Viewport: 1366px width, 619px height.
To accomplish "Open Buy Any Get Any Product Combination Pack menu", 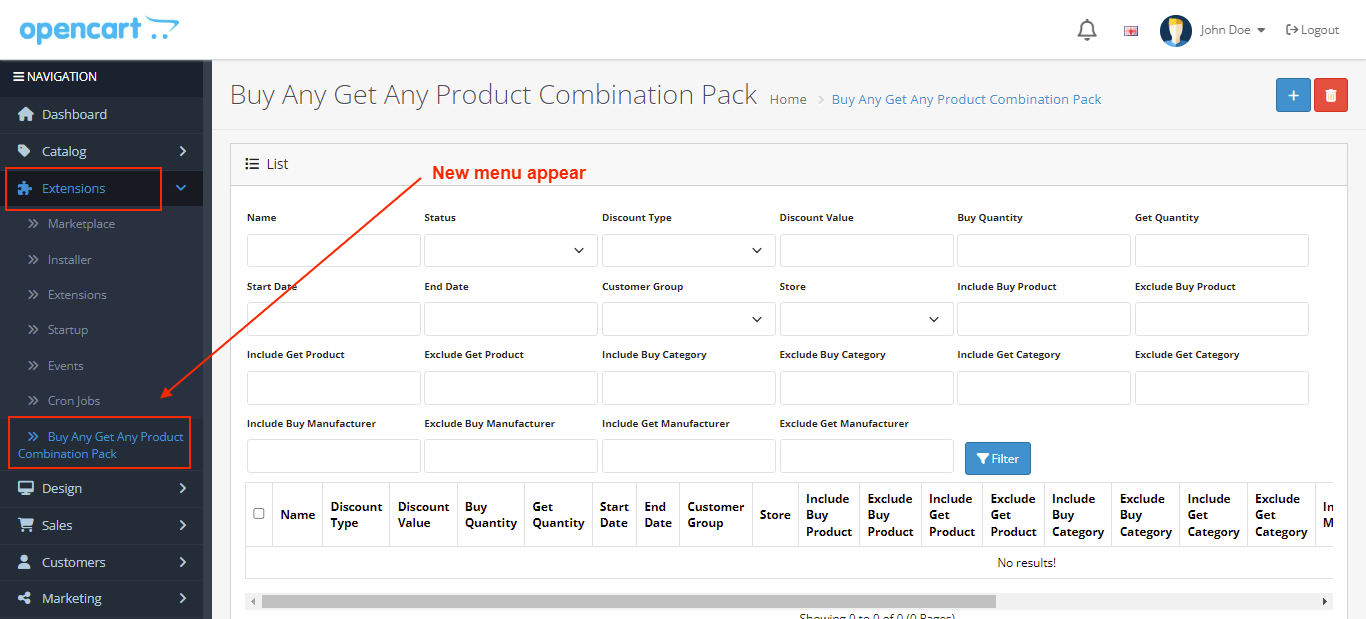I will click(x=100, y=445).
